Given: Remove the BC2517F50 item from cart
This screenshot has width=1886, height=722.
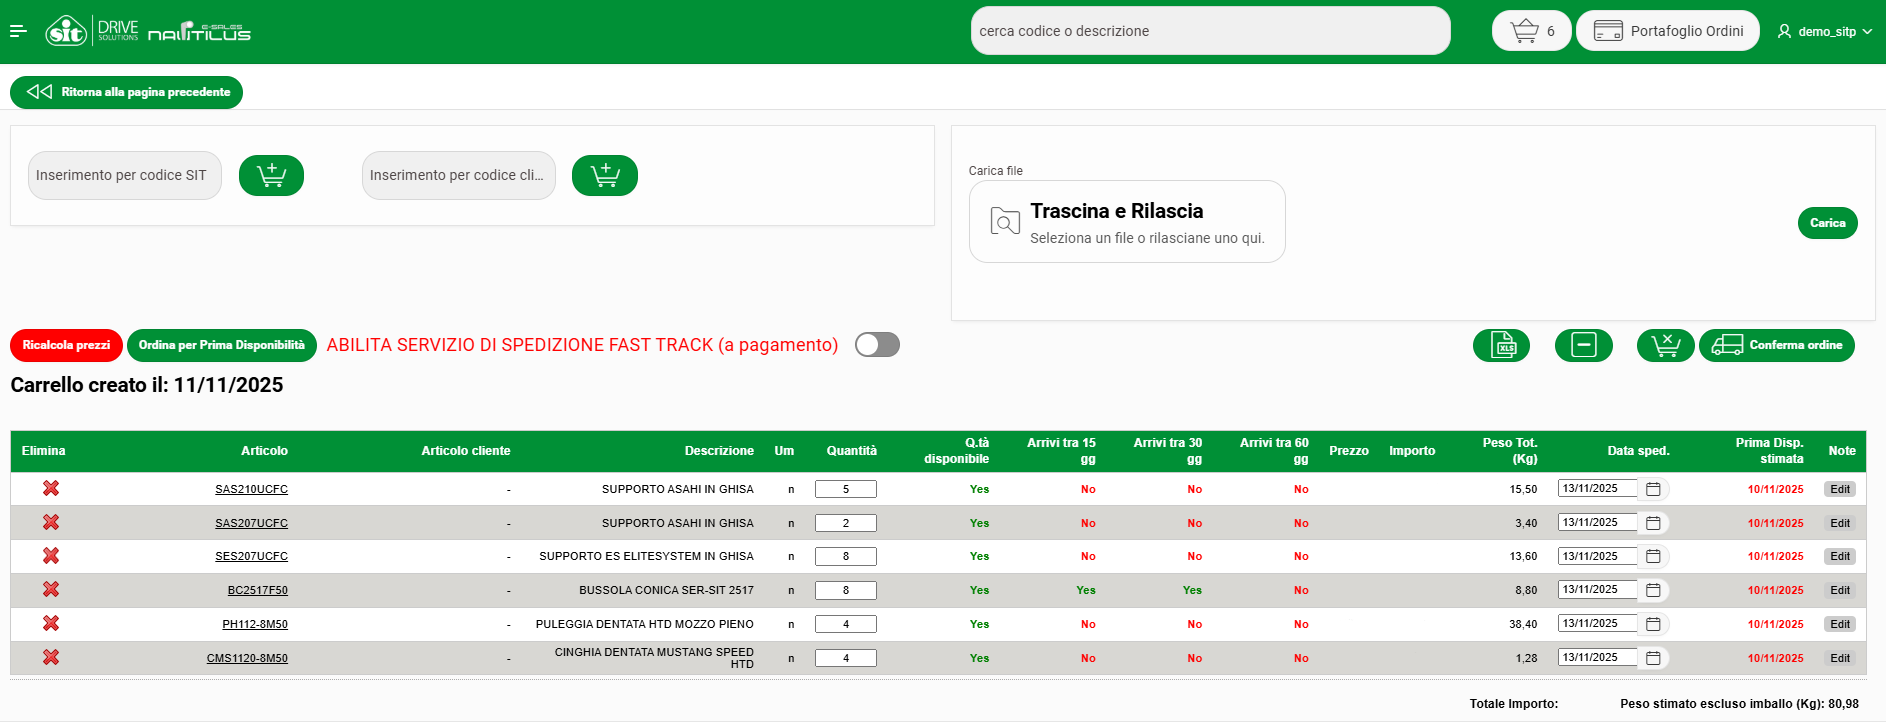Looking at the screenshot, I should (51, 590).
